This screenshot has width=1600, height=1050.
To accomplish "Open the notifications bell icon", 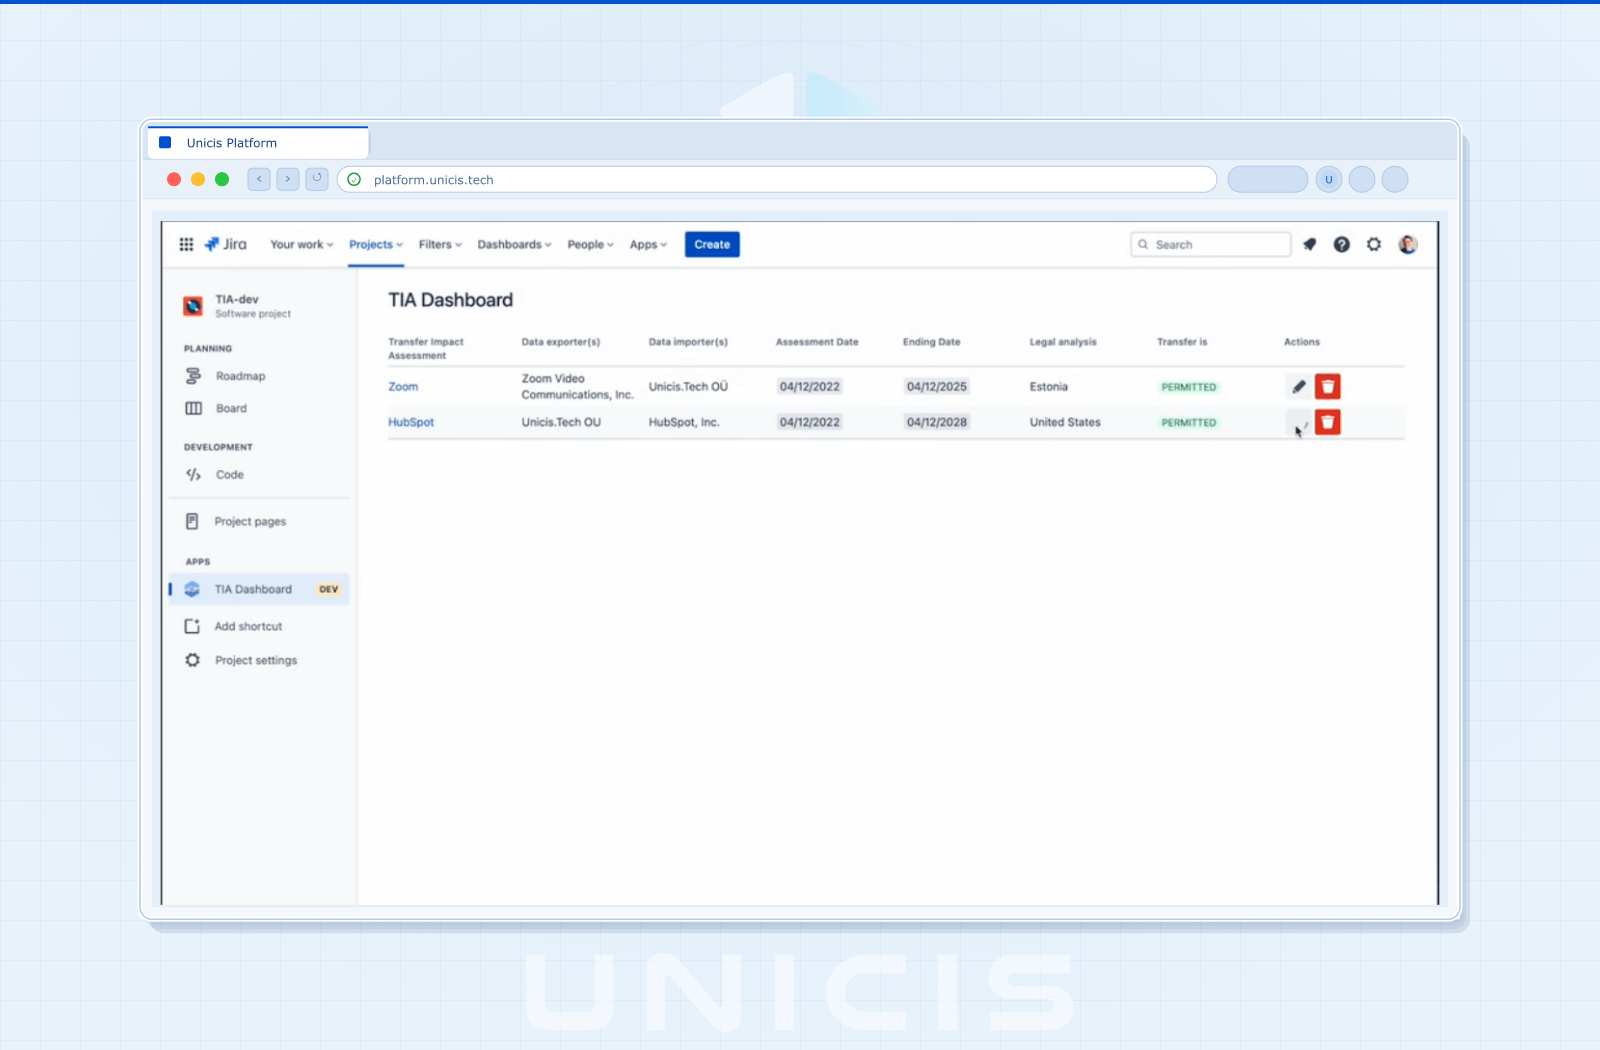I will pos(1310,244).
